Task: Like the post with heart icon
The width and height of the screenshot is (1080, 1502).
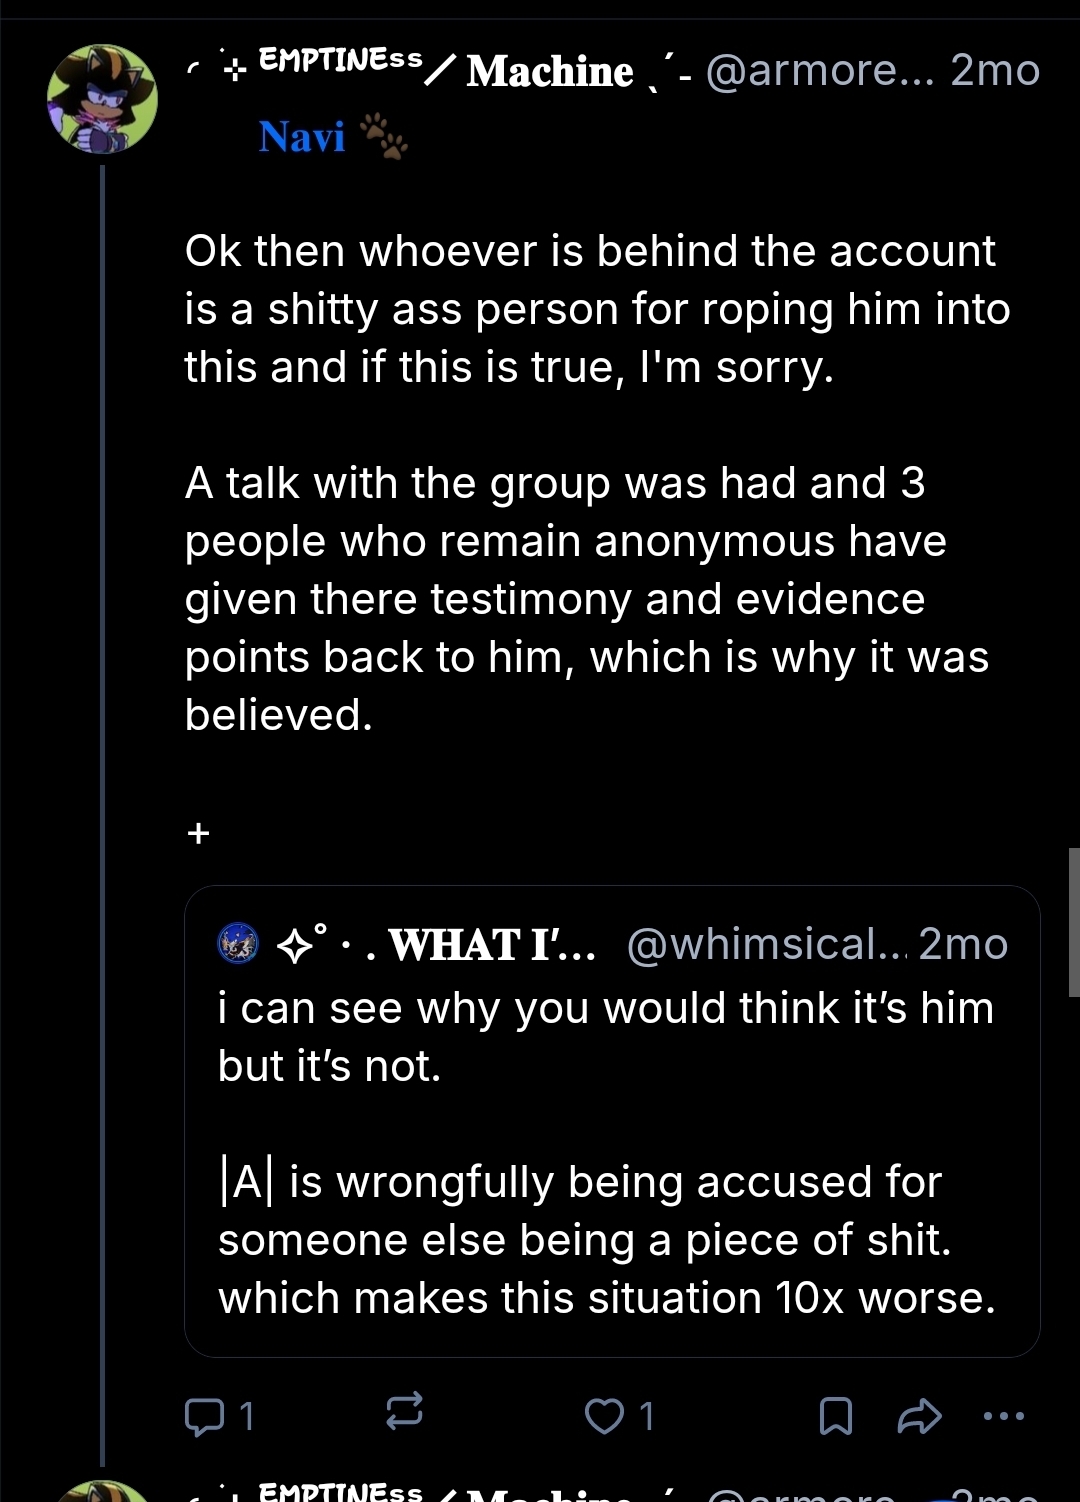Action: point(604,1416)
